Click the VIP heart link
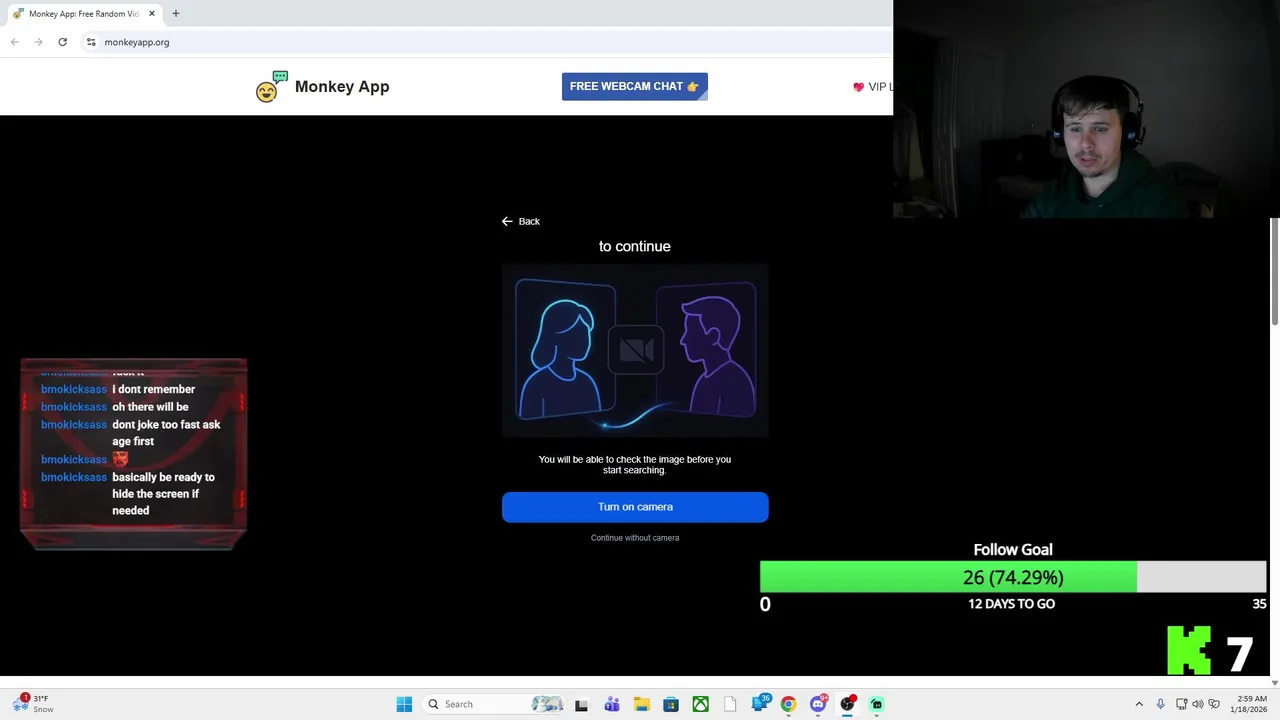 (x=872, y=87)
